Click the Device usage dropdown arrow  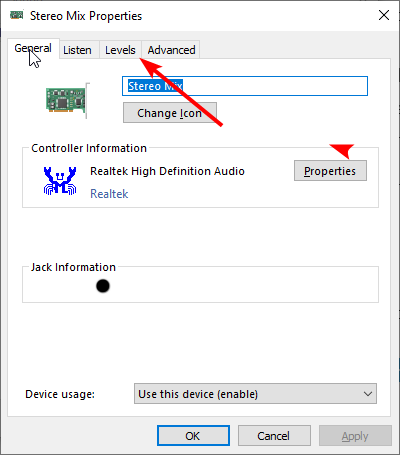tap(368, 394)
